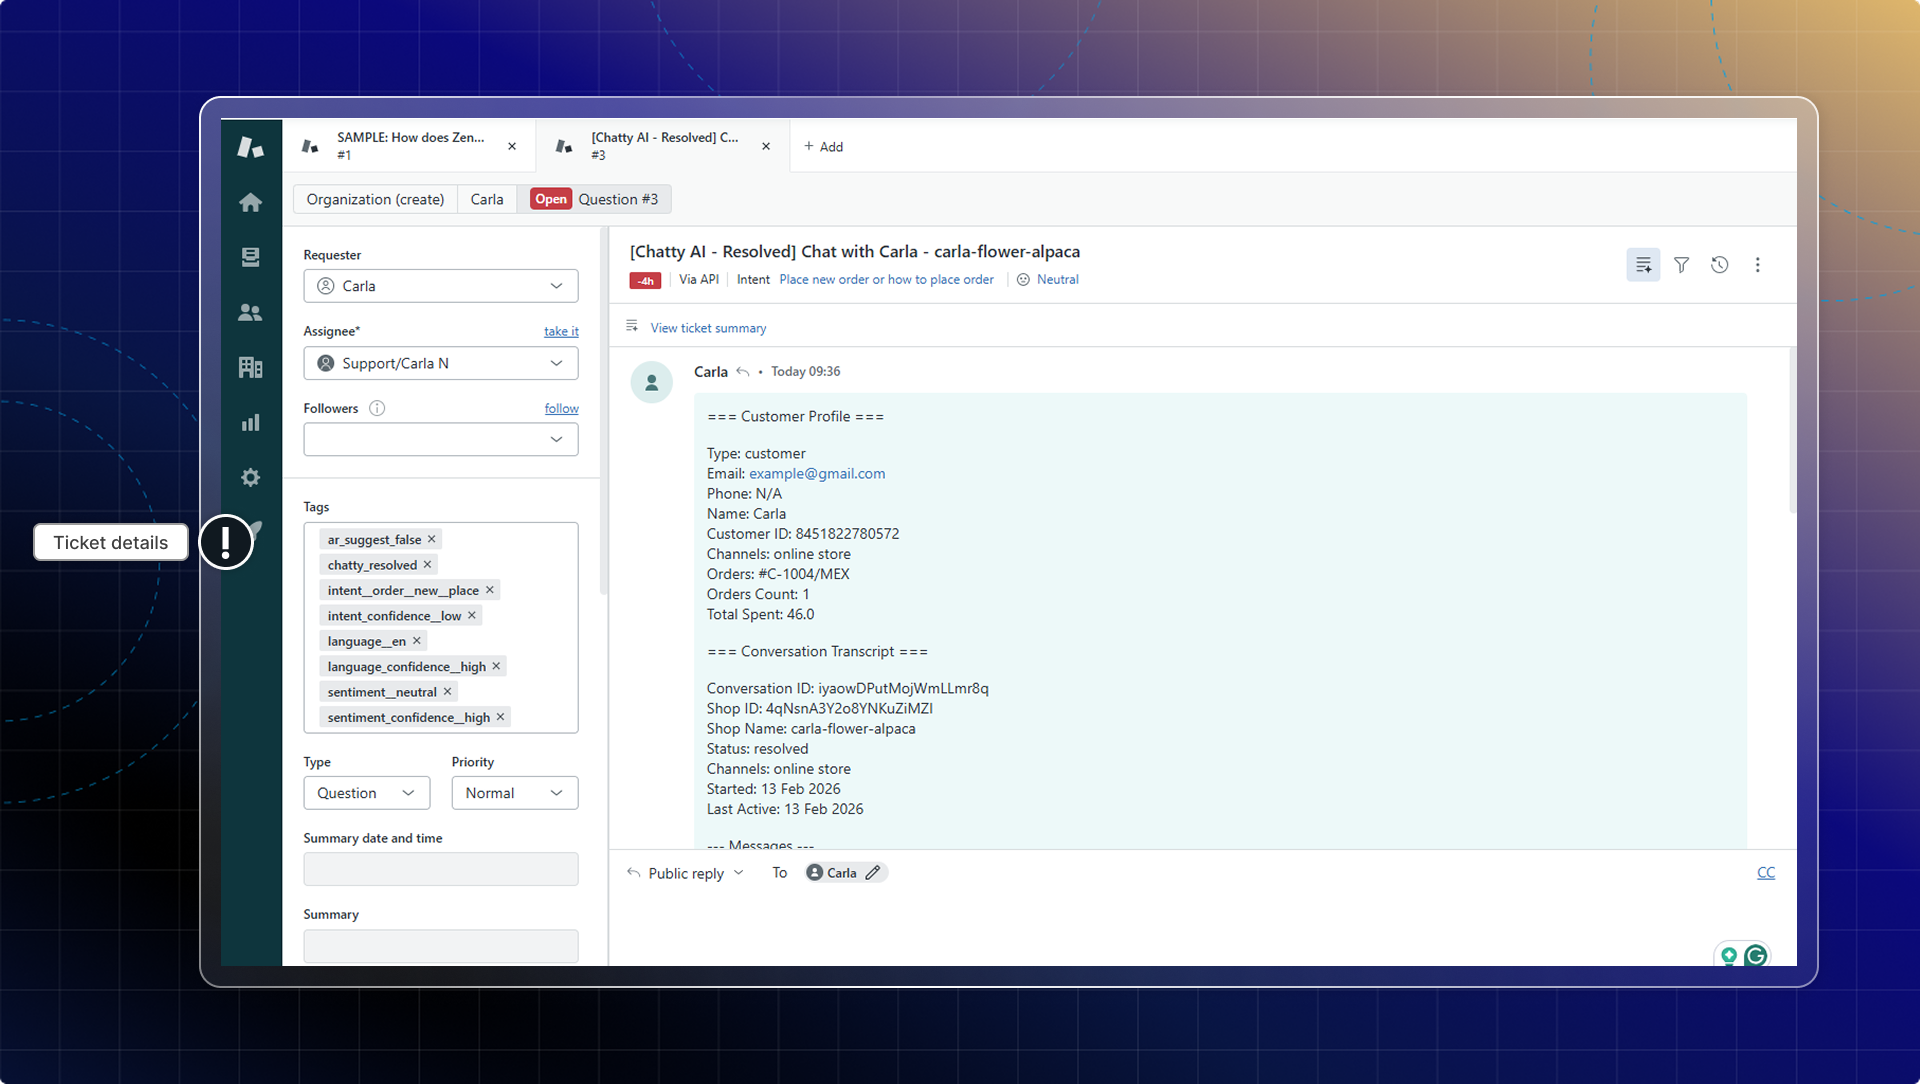Switch to SAMPLE: How does Zen... tab
Image resolution: width=1920 pixels, height=1084 pixels.
point(408,146)
